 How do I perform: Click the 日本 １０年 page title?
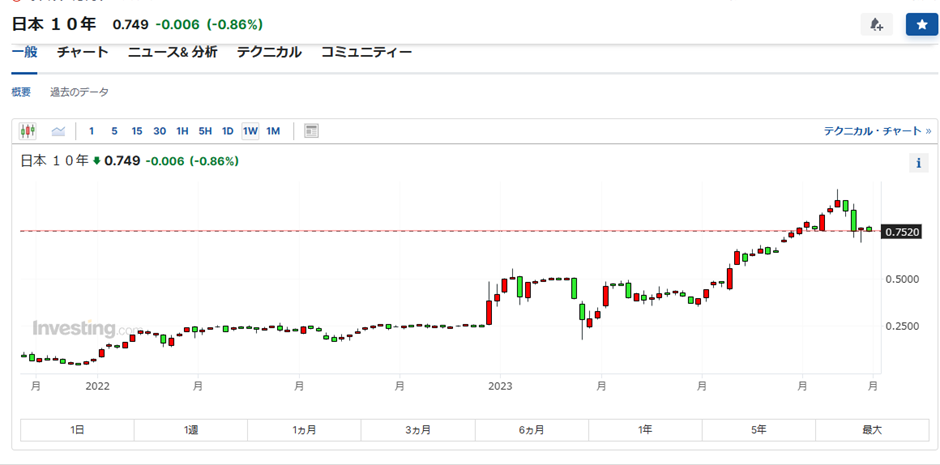pos(54,25)
